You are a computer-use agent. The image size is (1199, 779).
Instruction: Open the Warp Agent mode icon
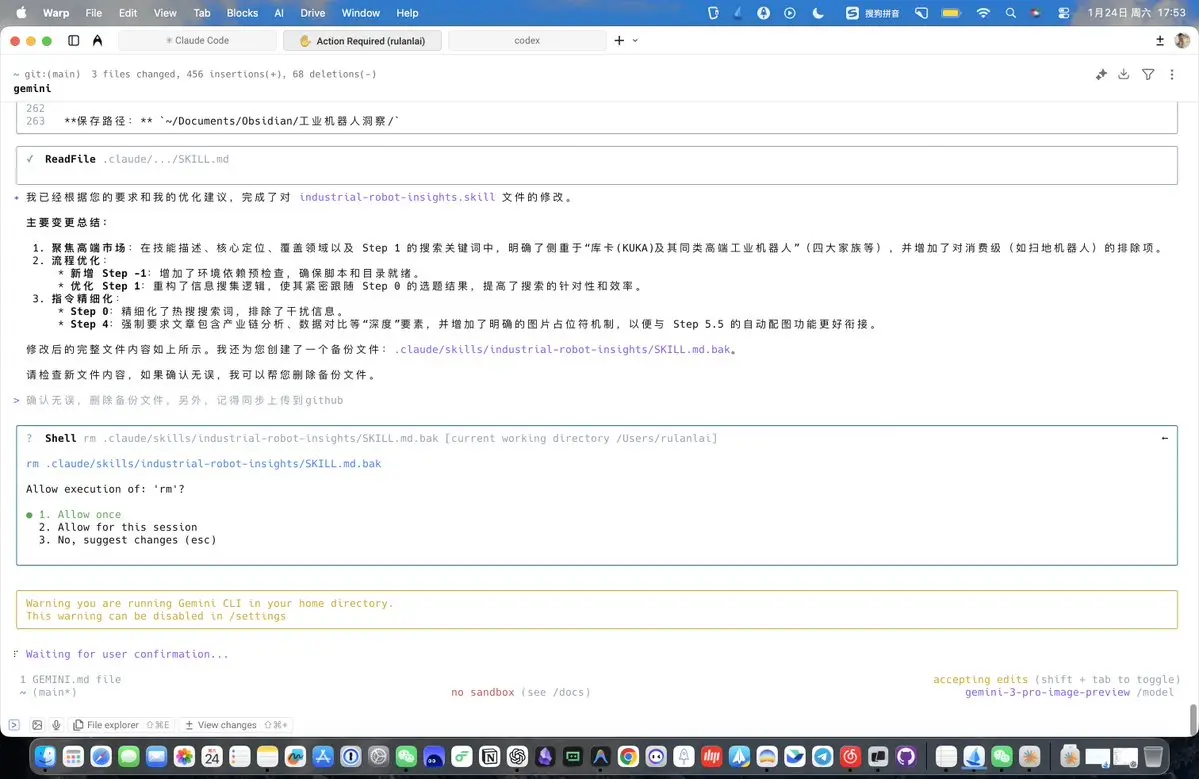pos(97,41)
